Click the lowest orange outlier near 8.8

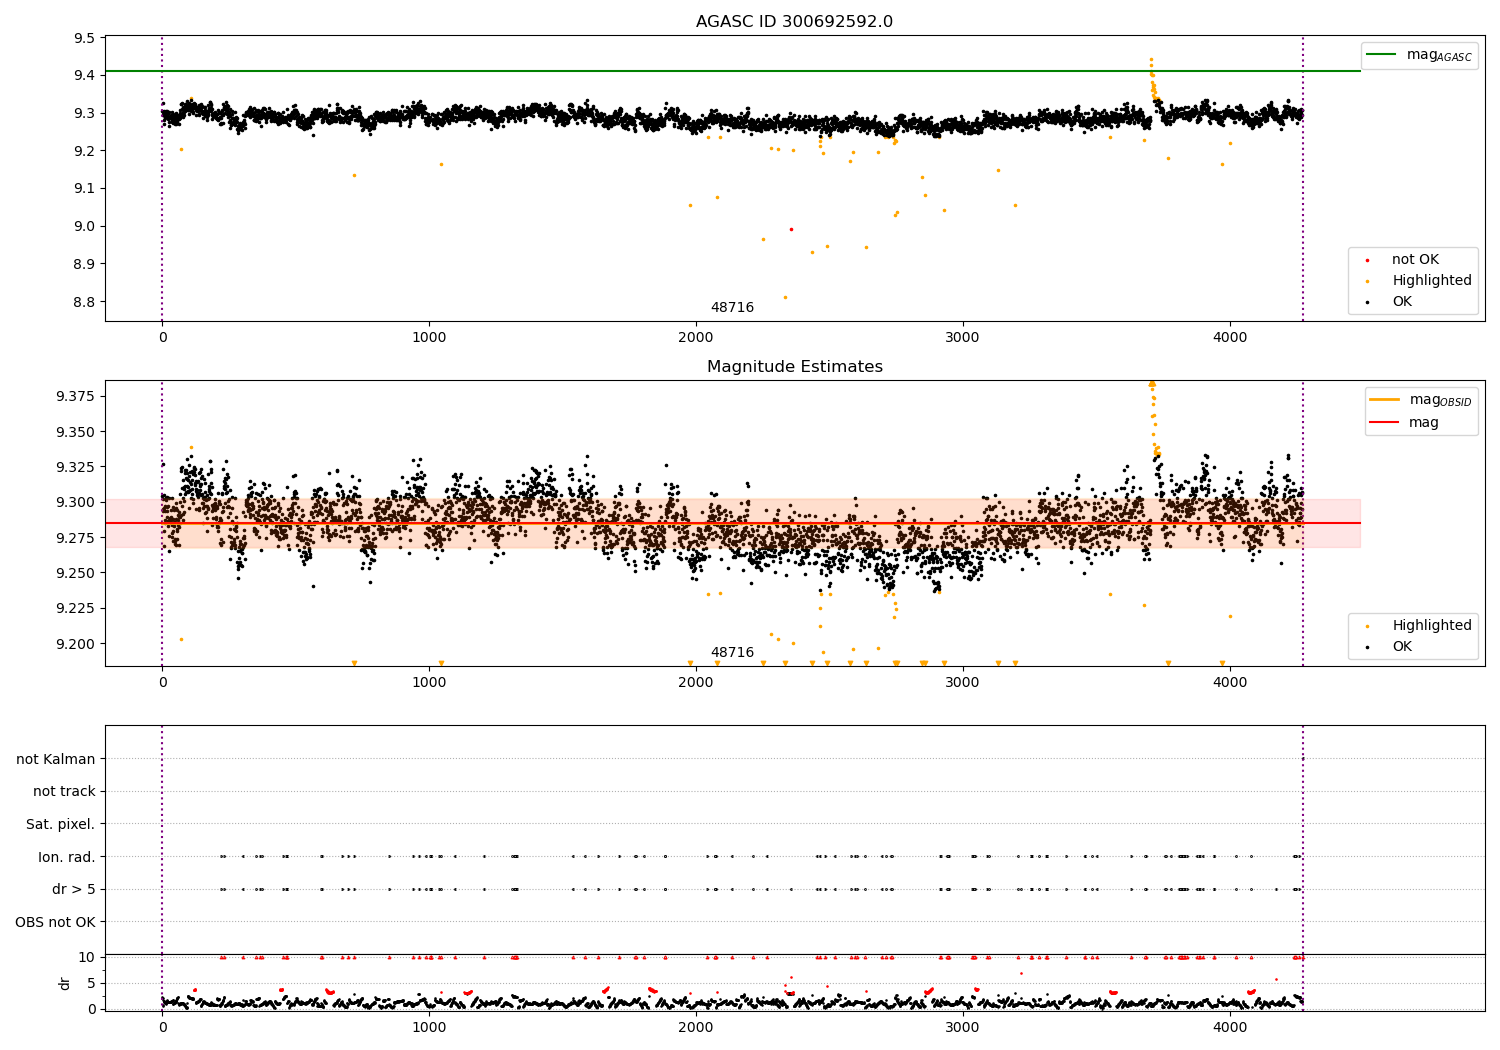(x=785, y=297)
